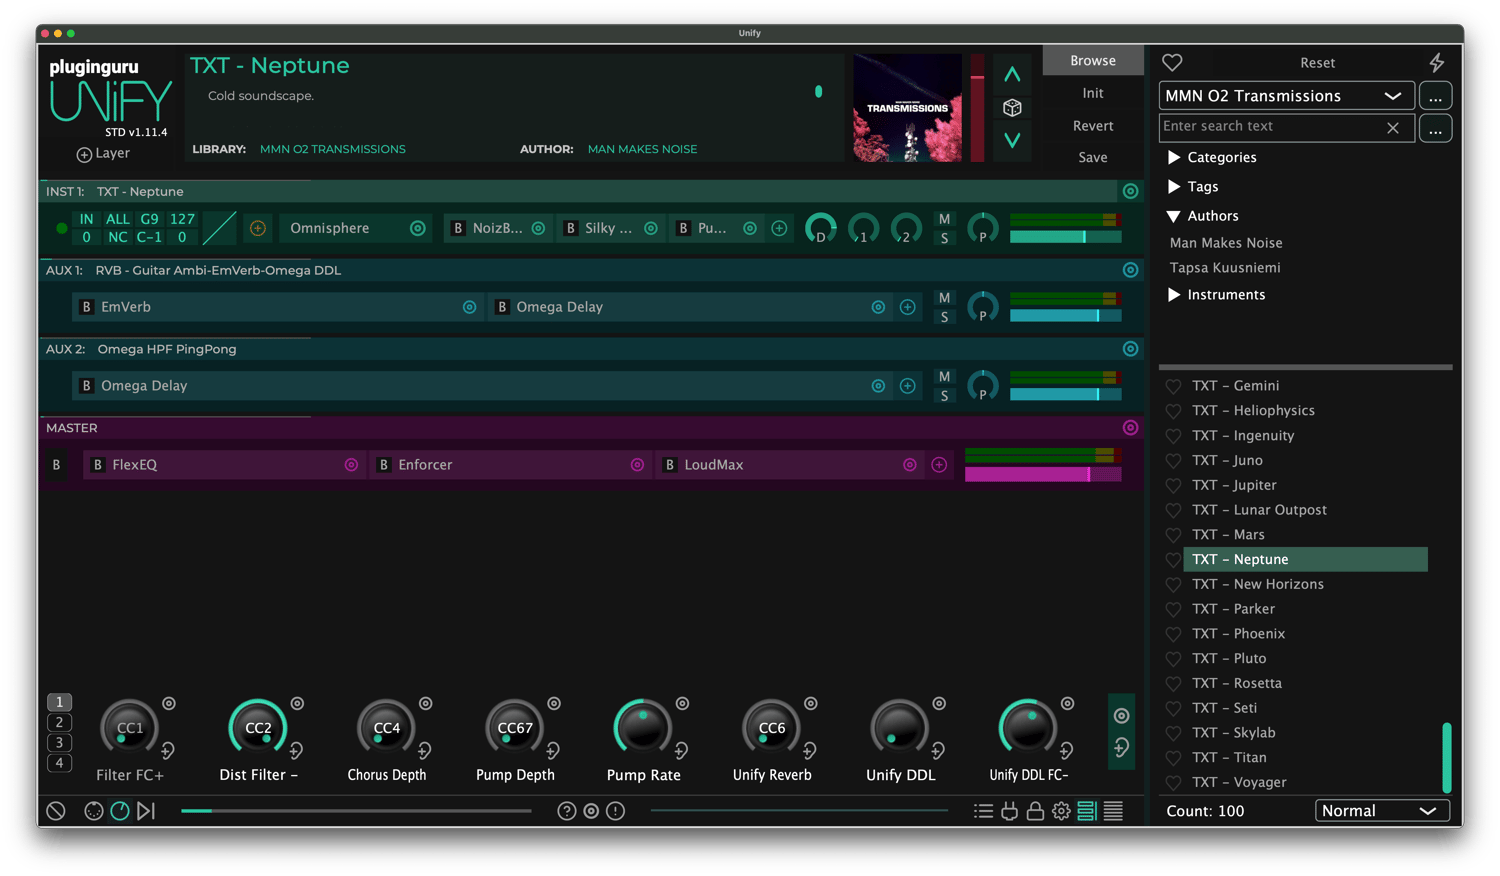The image size is (1500, 876).
Task: Load the previous patch with the up arrow
Action: pos(1012,75)
